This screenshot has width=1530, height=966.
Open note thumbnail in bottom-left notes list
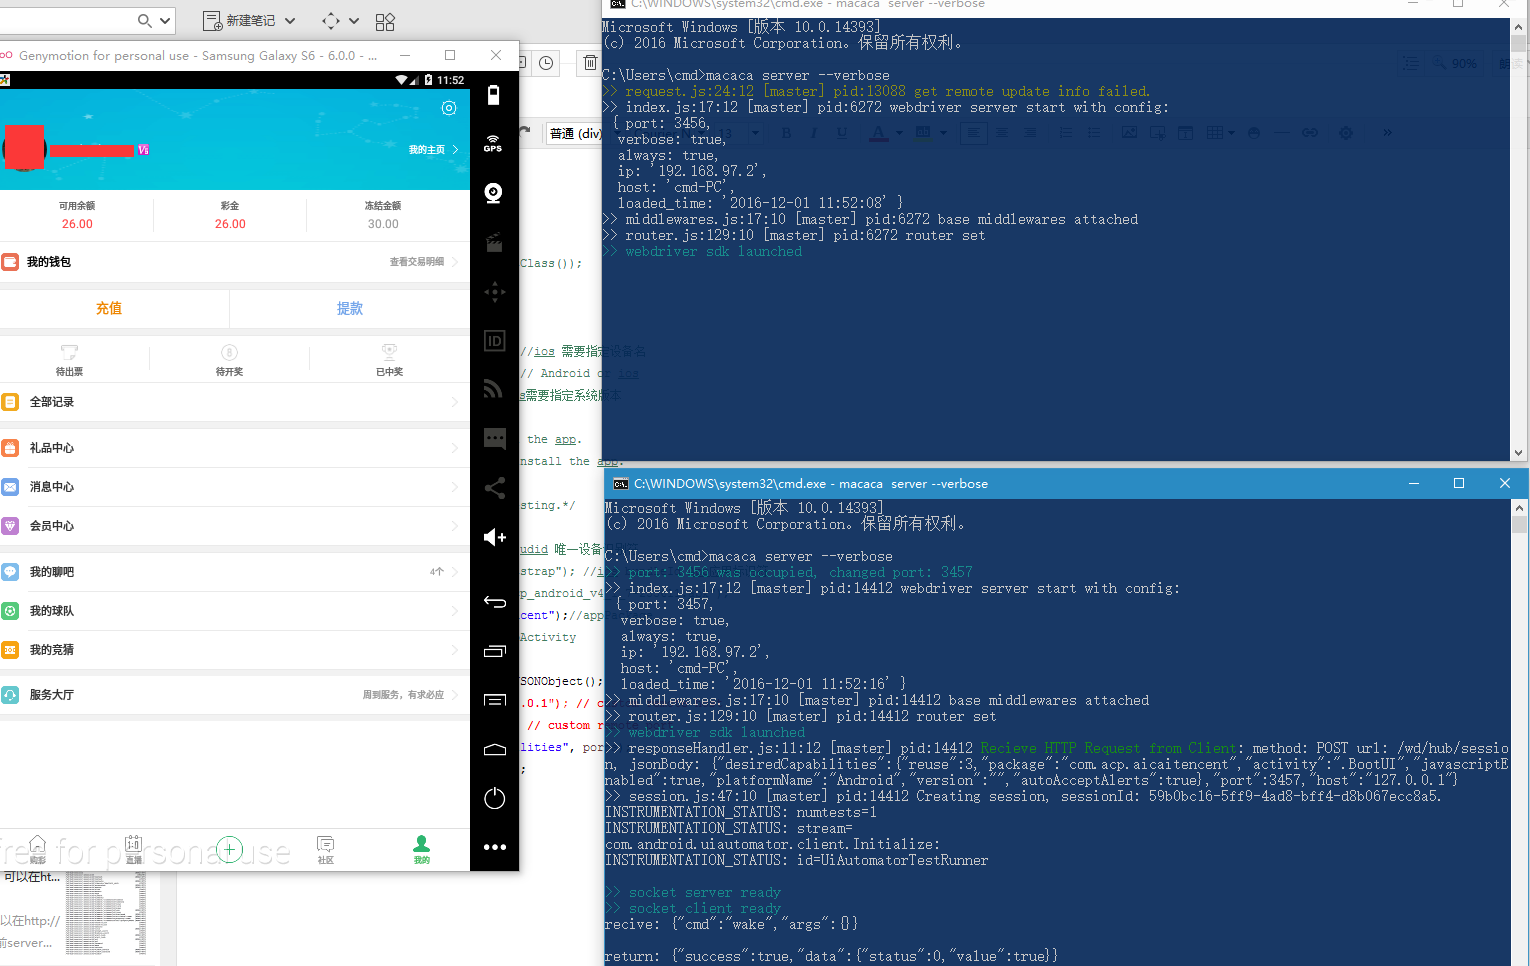point(105,915)
